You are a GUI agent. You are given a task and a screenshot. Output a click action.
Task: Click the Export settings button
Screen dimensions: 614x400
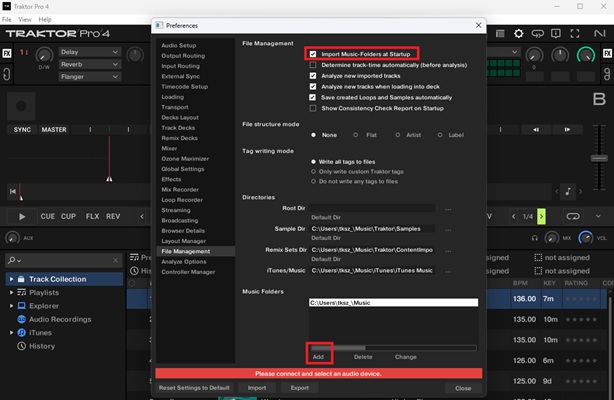[300, 388]
